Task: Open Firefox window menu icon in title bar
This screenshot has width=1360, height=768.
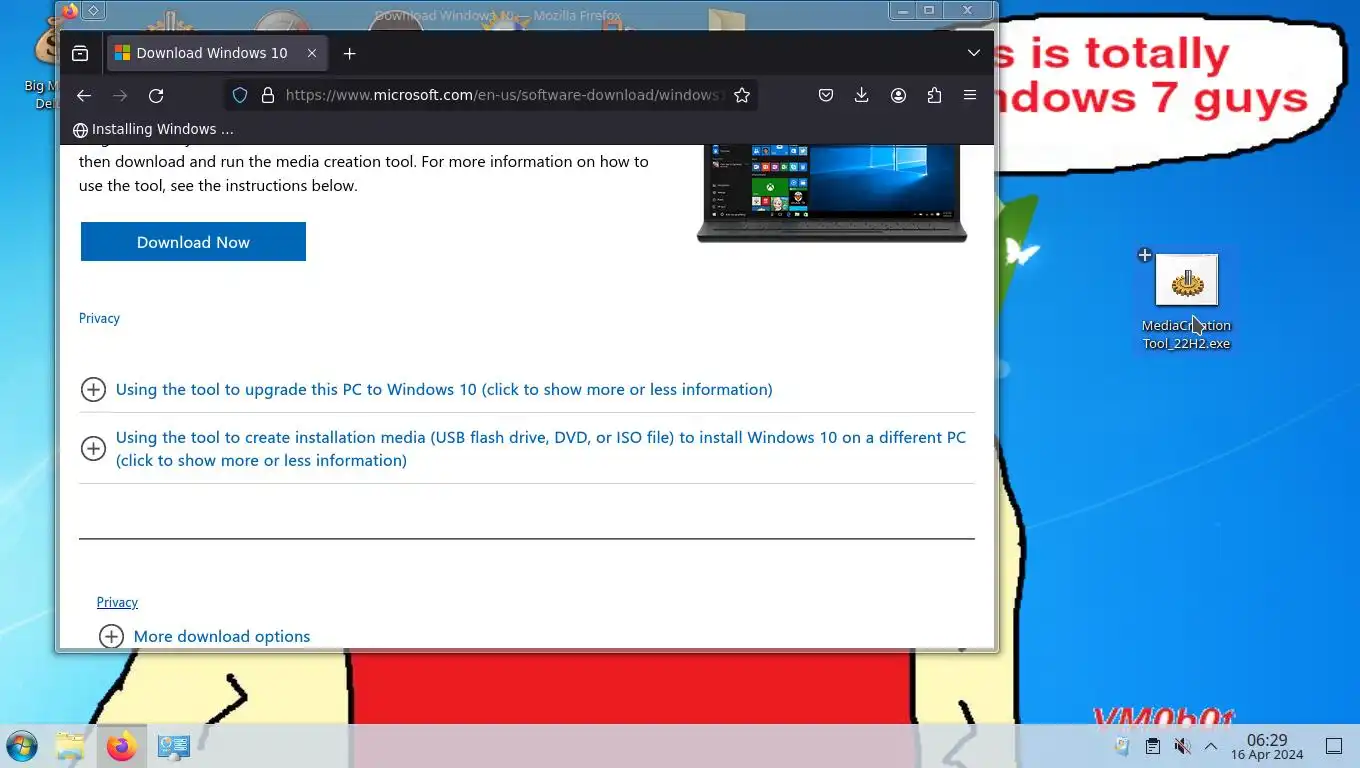Action: (70, 11)
